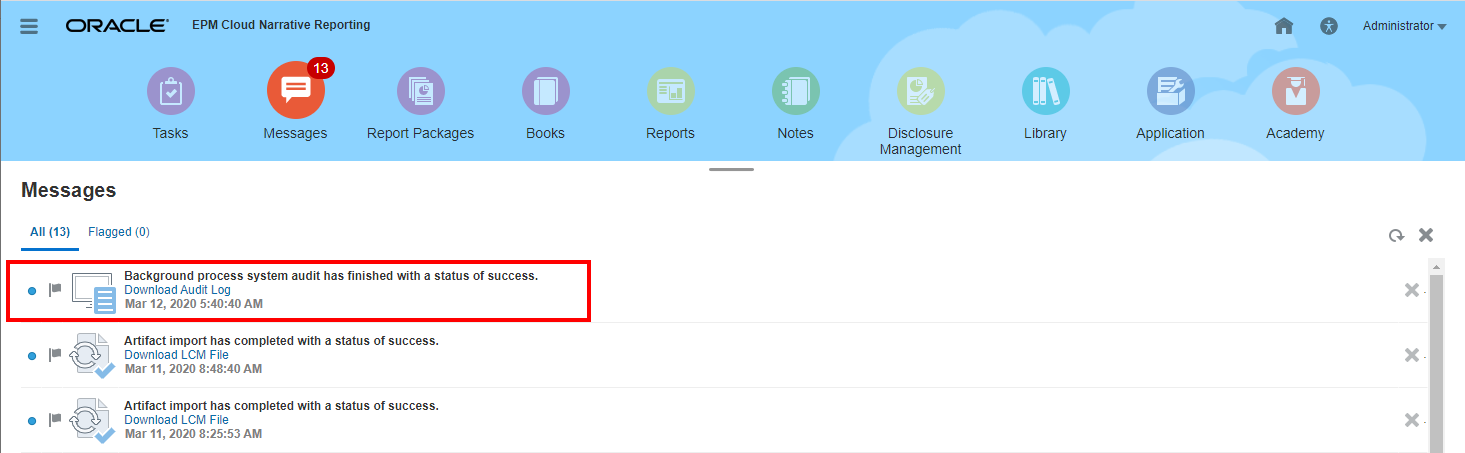Open the Disclosure Management card
Viewport: 1465px width, 453px height.
point(920,111)
